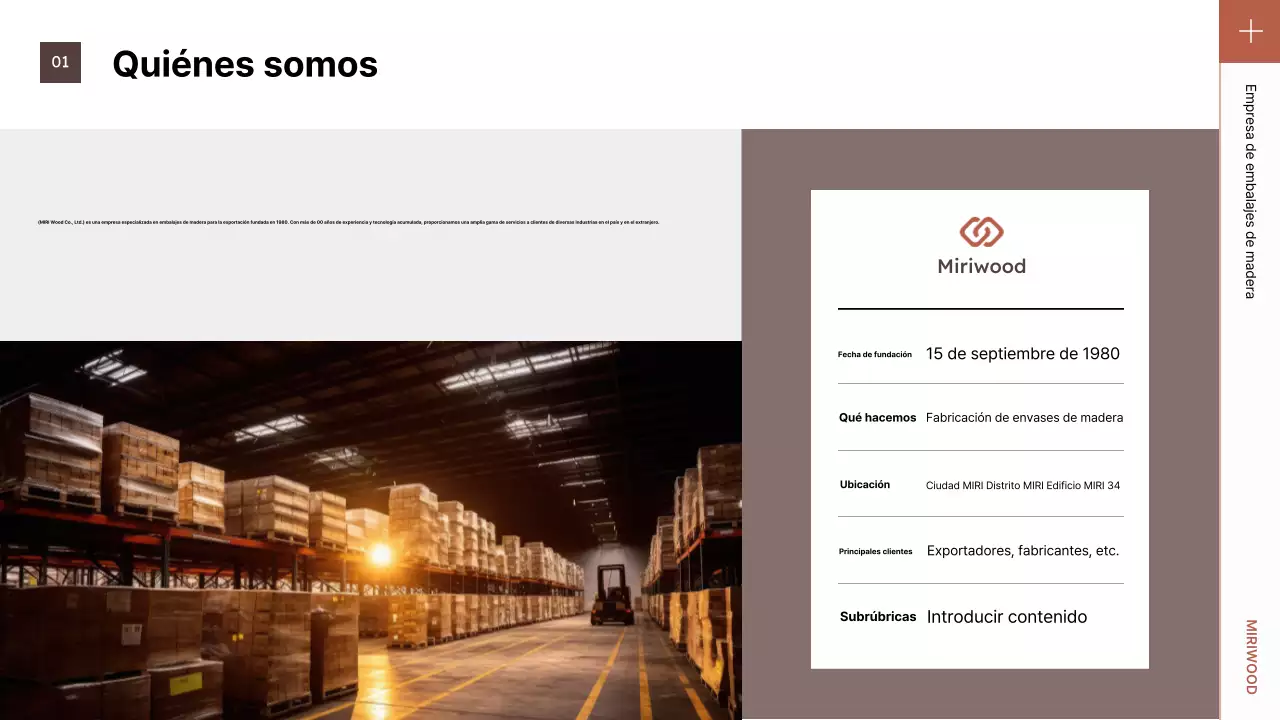Select the "Fecha de fundación" label
Viewport: 1280px width, 720px height.
pyautogui.click(x=875, y=353)
